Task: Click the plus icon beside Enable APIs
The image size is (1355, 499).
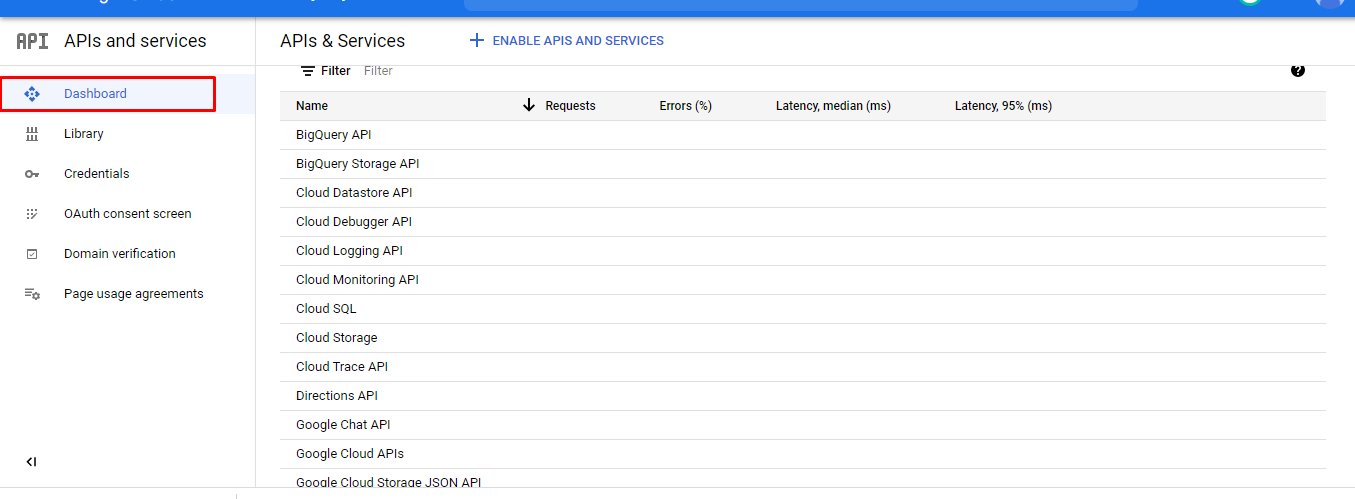Action: click(x=477, y=41)
